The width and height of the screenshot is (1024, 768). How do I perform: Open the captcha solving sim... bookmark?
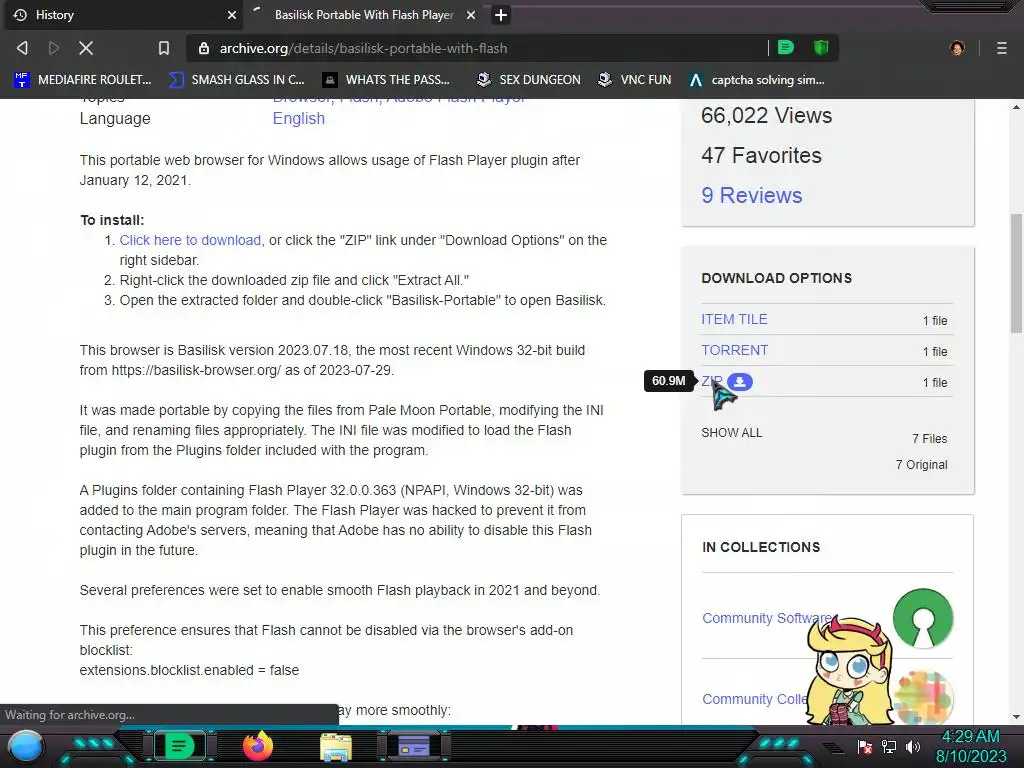(757, 80)
